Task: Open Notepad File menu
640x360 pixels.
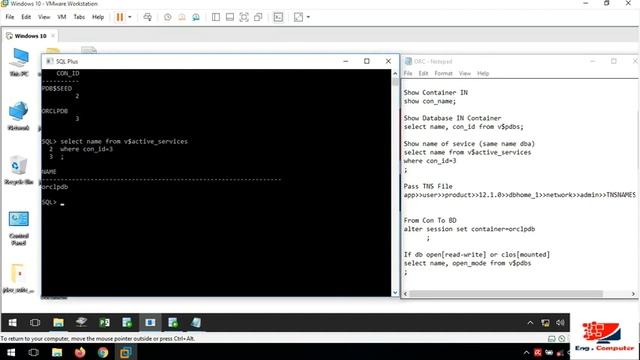Action: (x=408, y=73)
